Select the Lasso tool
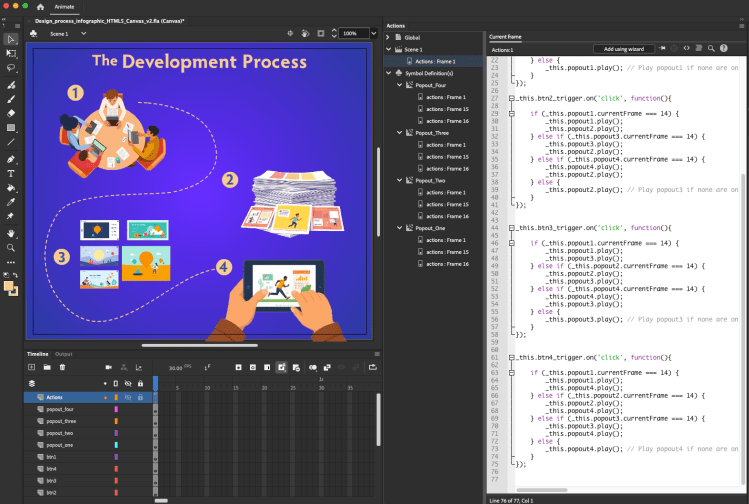 [x=11, y=68]
